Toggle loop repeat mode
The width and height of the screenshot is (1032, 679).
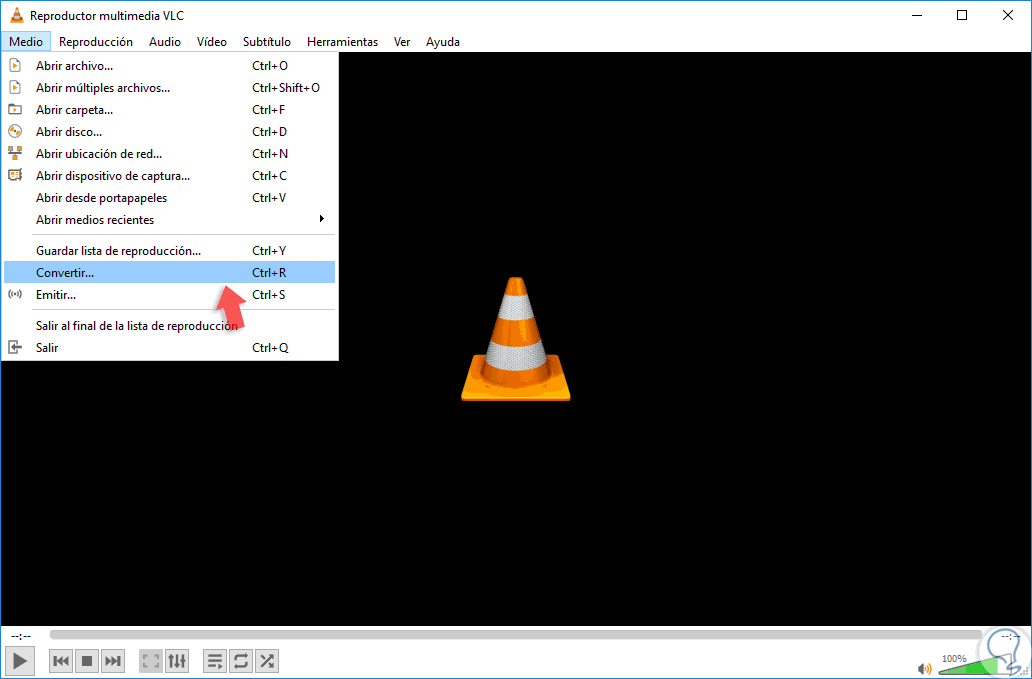tap(240, 661)
